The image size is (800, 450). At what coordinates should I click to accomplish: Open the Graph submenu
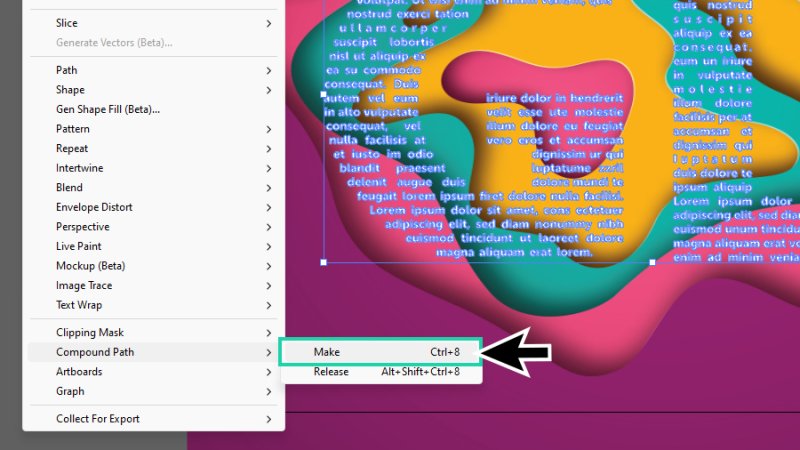(154, 391)
